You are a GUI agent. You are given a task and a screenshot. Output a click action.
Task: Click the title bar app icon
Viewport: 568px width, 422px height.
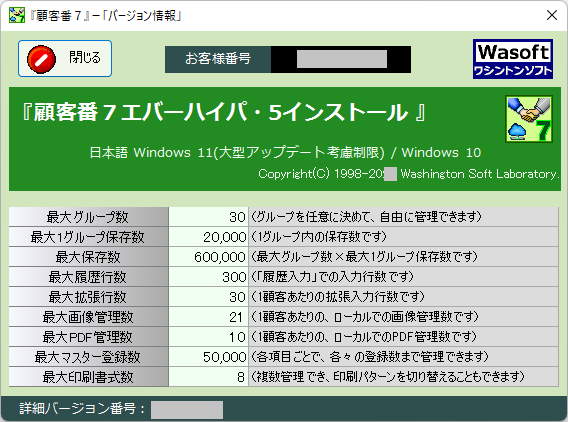tap(17, 15)
